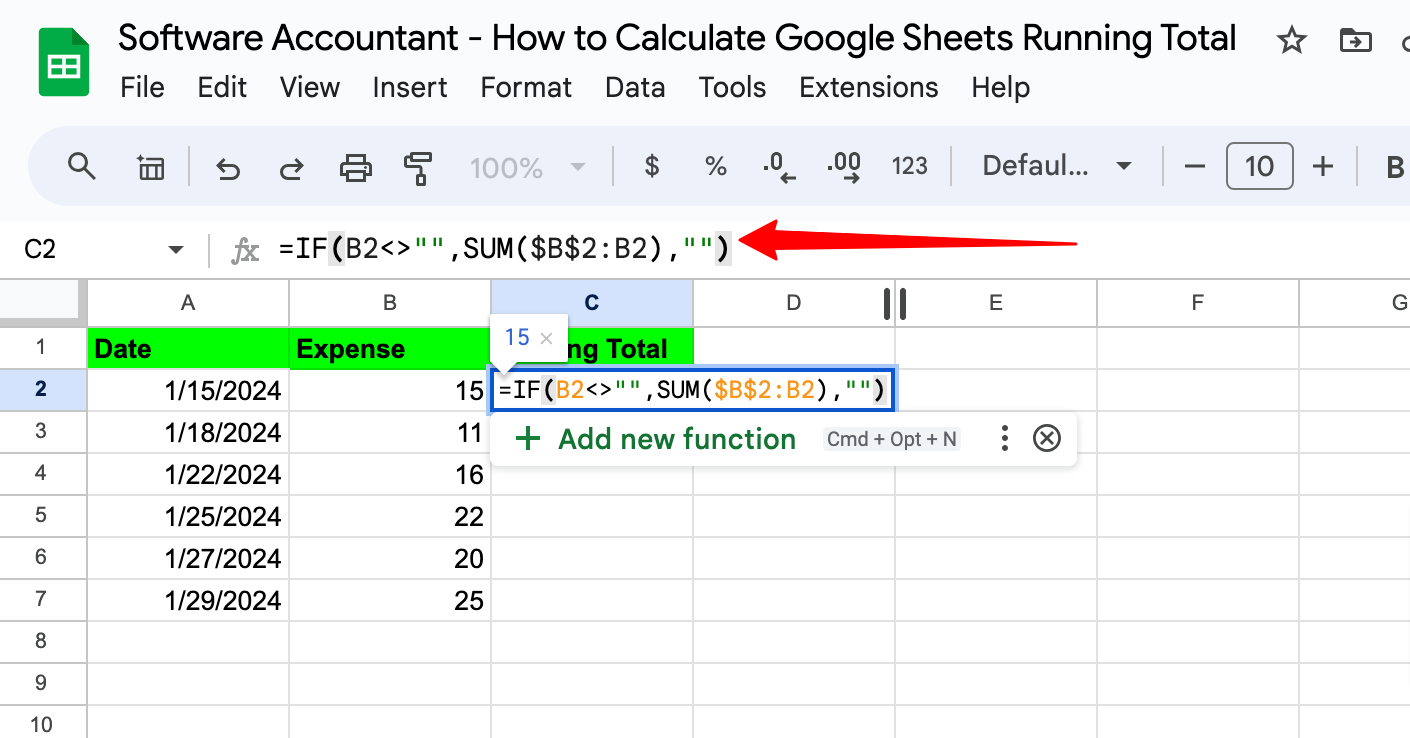Click the cell with 1/18/2024
The height and width of the screenshot is (738, 1410).
click(x=188, y=432)
